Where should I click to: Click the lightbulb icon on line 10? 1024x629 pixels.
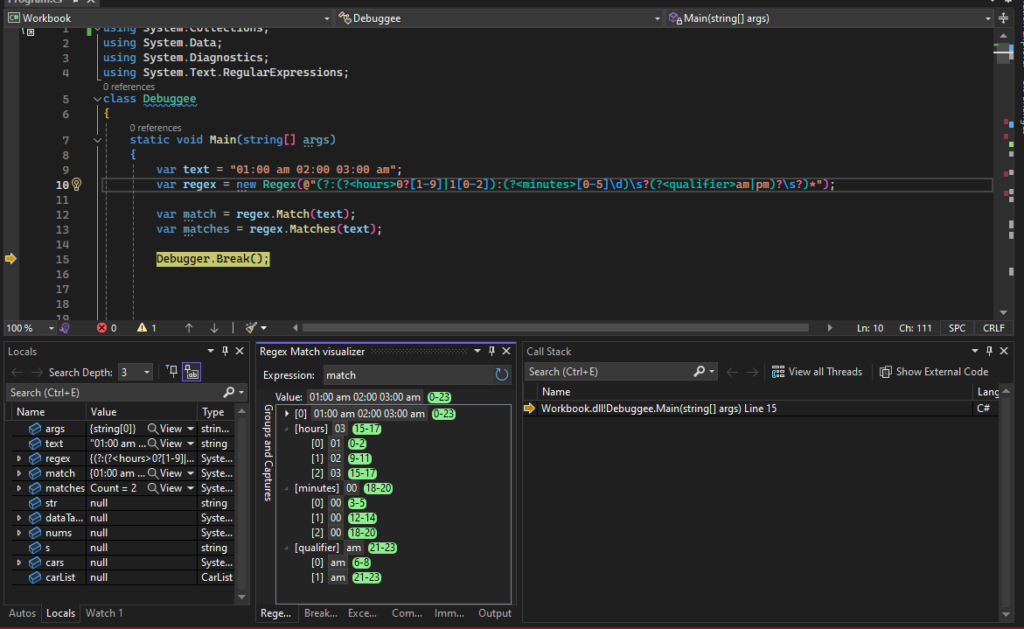click(x=78, y=185)
